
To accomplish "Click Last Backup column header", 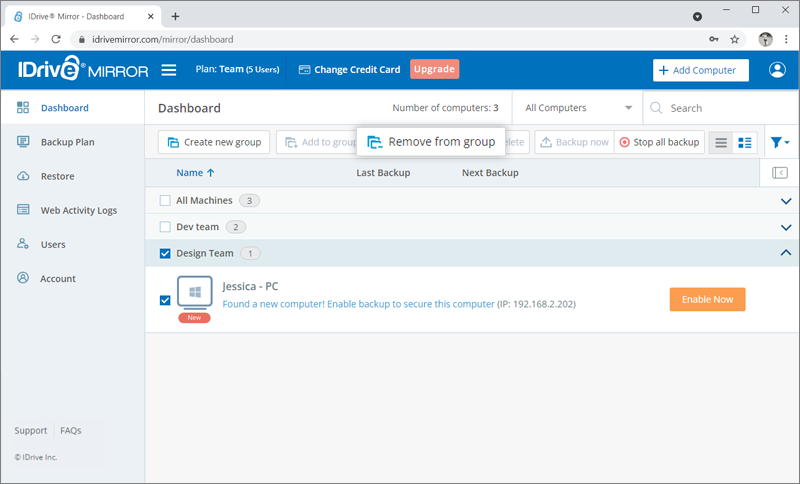I will click(383, 173).
